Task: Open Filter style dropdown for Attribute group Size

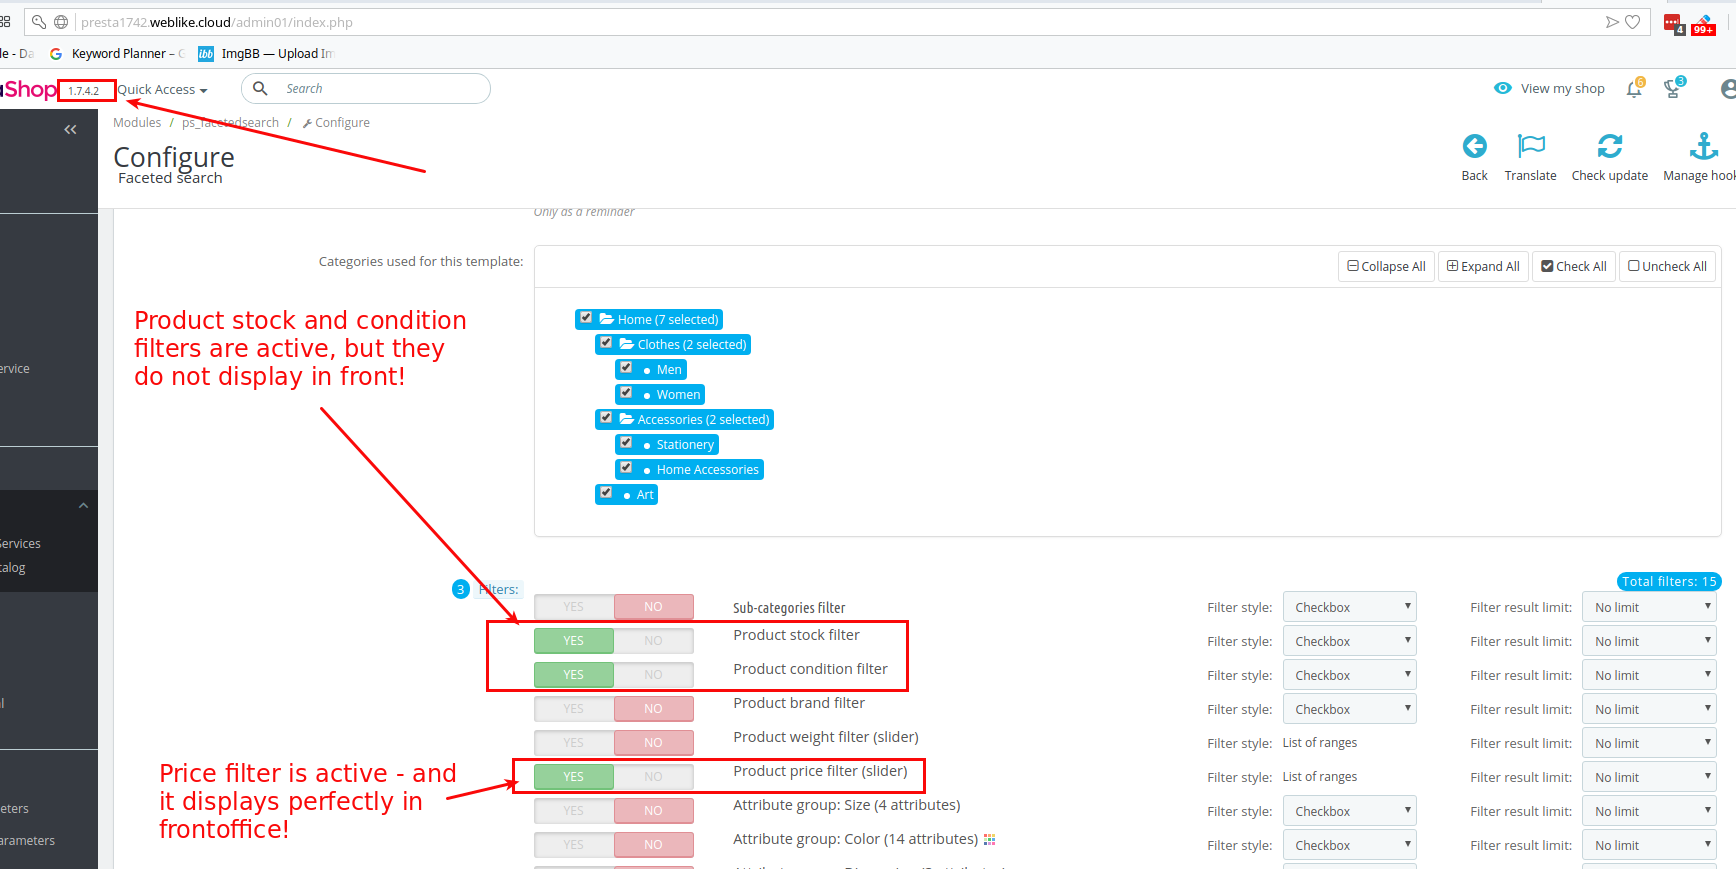Action: [1350, 811]
